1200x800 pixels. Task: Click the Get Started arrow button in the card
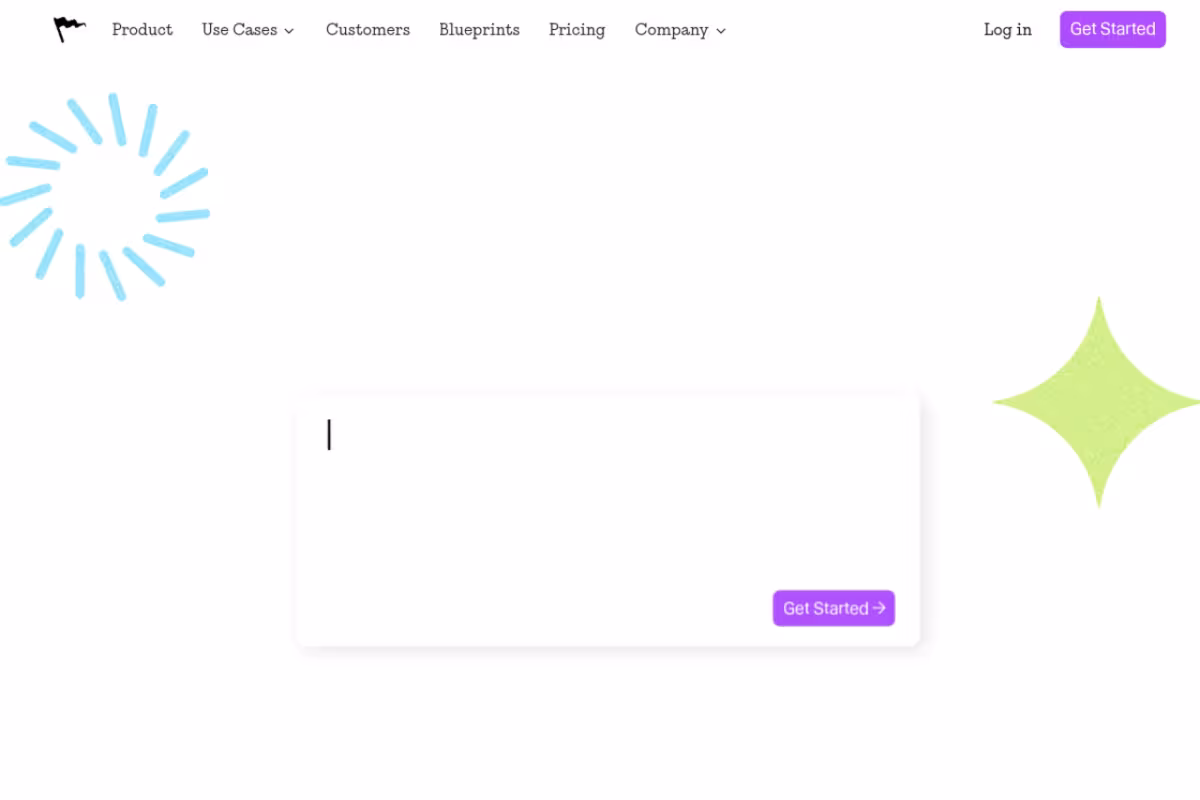coord(834,608)
